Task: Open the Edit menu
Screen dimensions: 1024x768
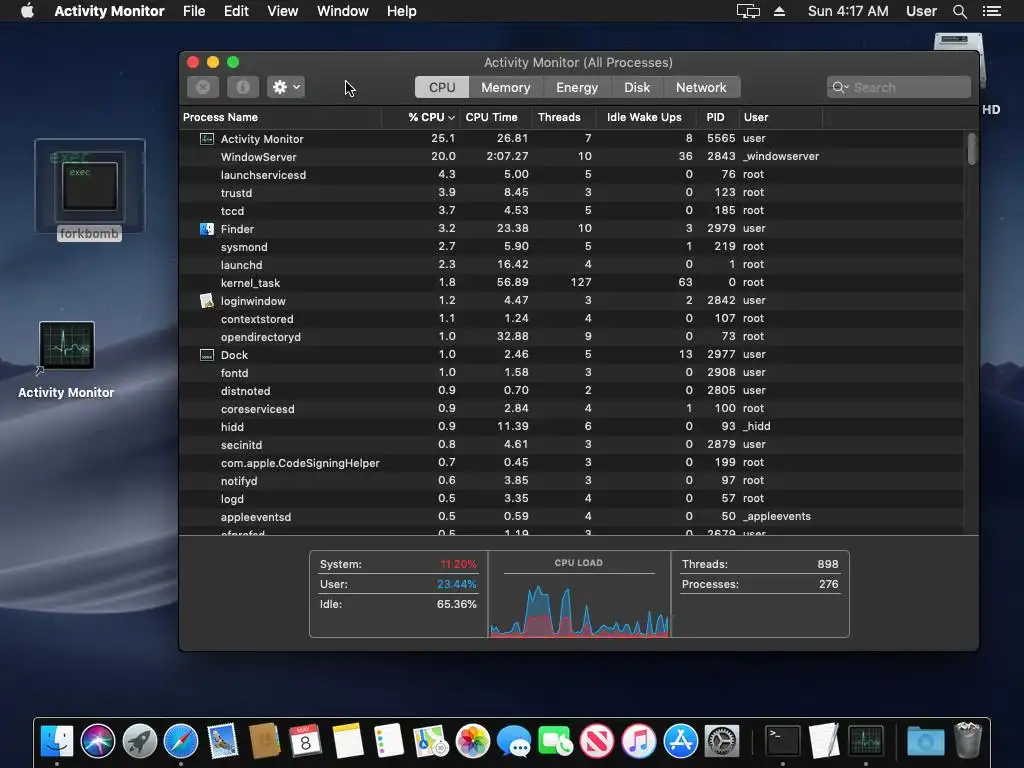Action: pyautogui.click(x=236, y=11)
